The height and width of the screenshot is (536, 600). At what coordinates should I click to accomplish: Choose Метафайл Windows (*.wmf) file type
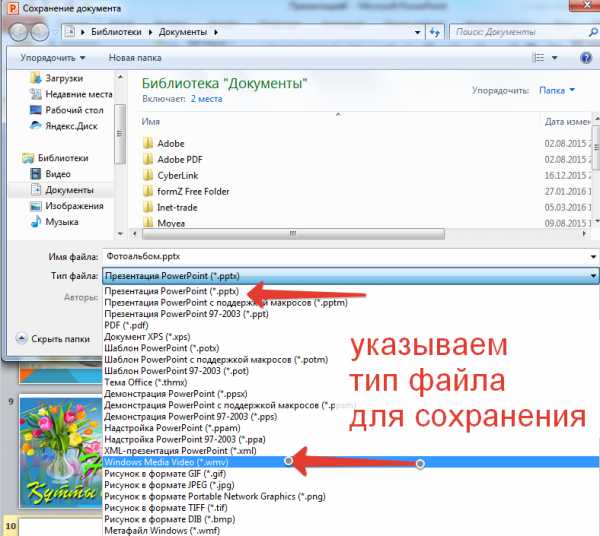[x=162, y=531]
